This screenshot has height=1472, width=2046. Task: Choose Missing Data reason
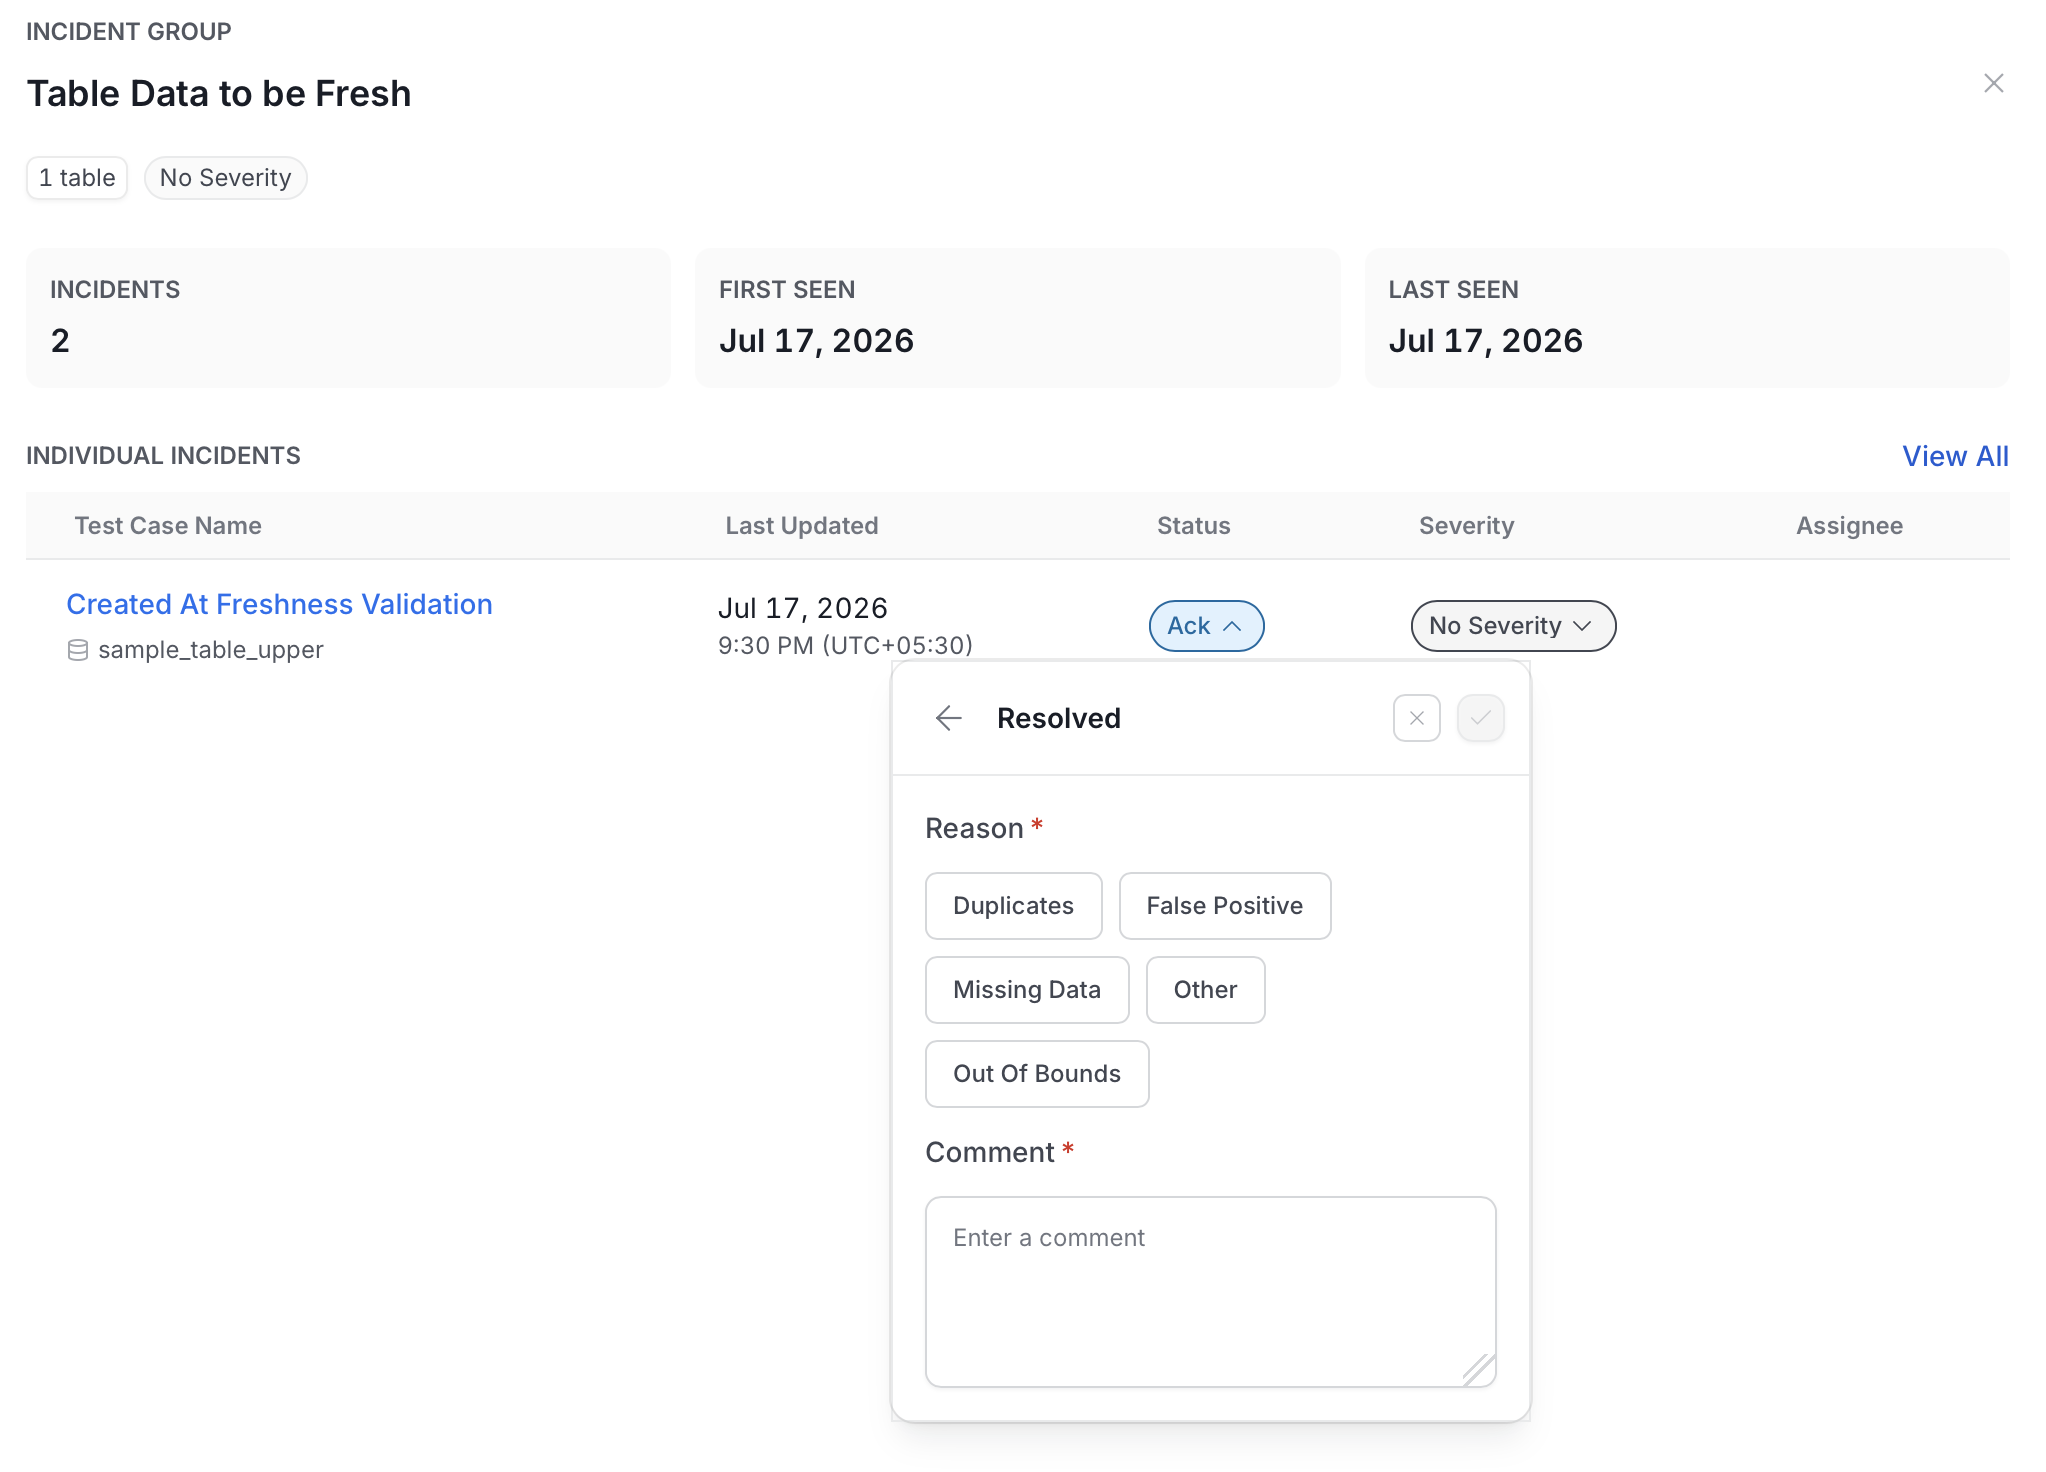1027,990
